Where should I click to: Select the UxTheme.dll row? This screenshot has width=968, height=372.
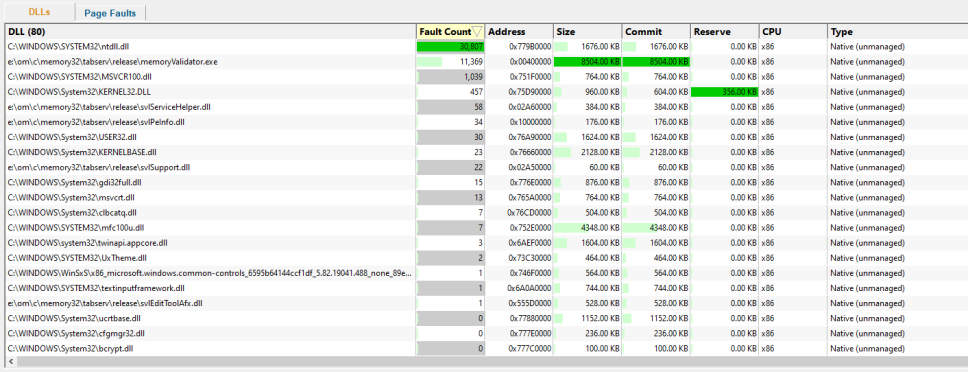point(486,258)
